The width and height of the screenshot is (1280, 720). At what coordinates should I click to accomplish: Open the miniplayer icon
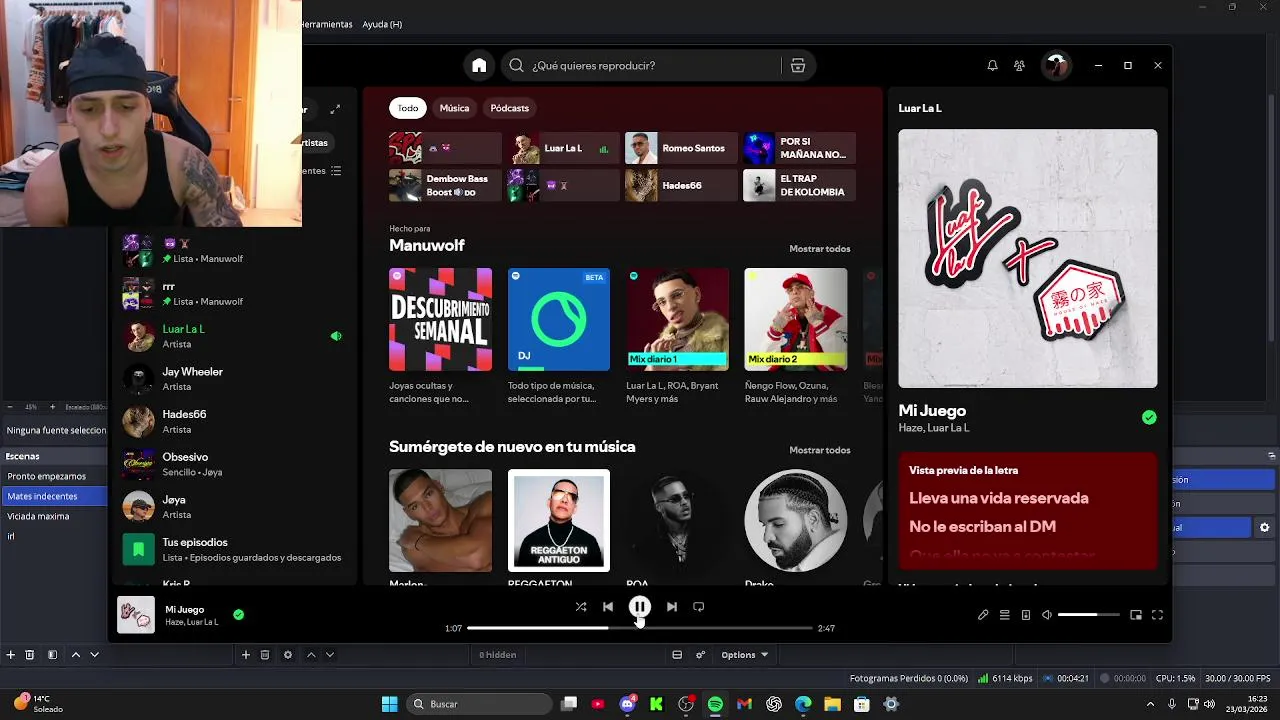point(1136,615)
